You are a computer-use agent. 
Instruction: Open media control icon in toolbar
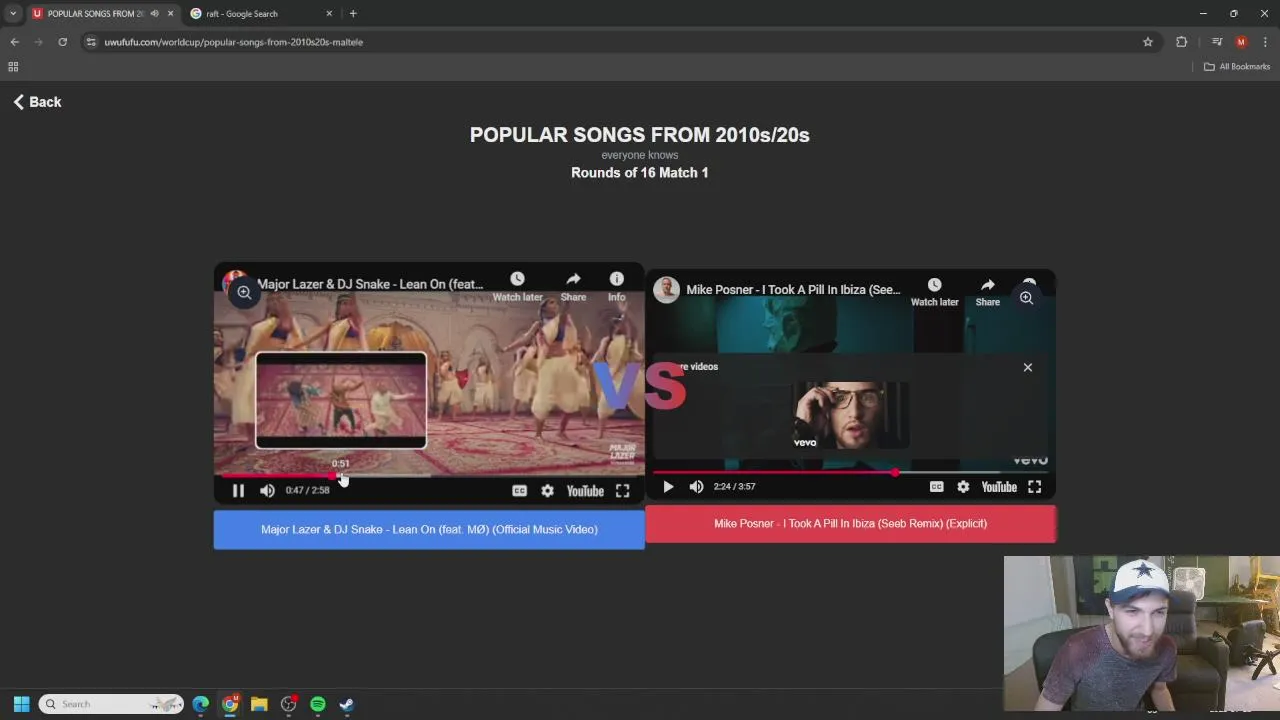[1217, 42]
